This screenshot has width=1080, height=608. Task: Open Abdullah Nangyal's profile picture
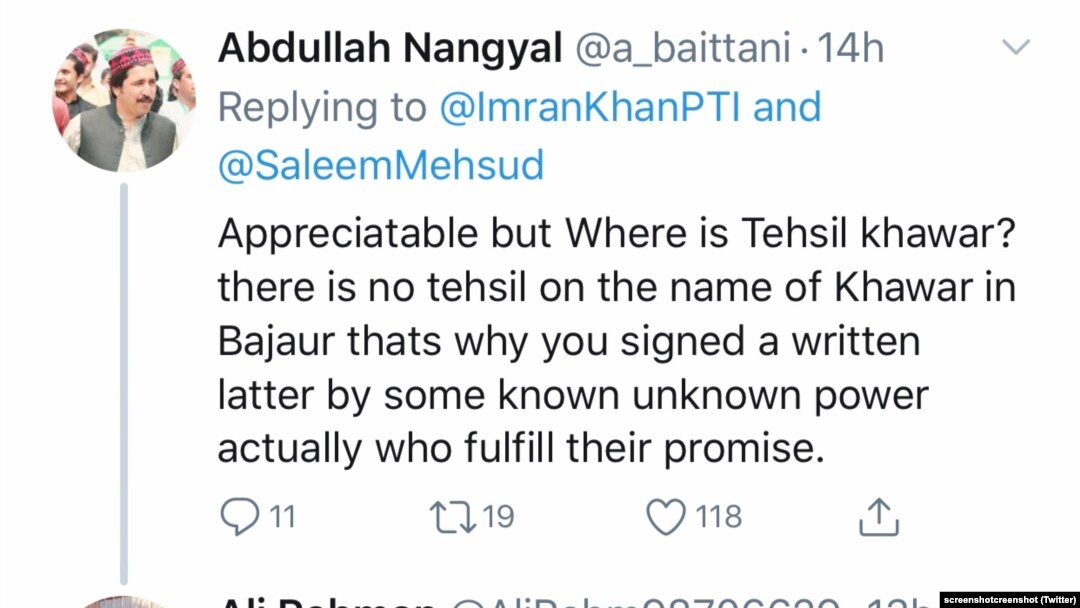pos(124,101)
